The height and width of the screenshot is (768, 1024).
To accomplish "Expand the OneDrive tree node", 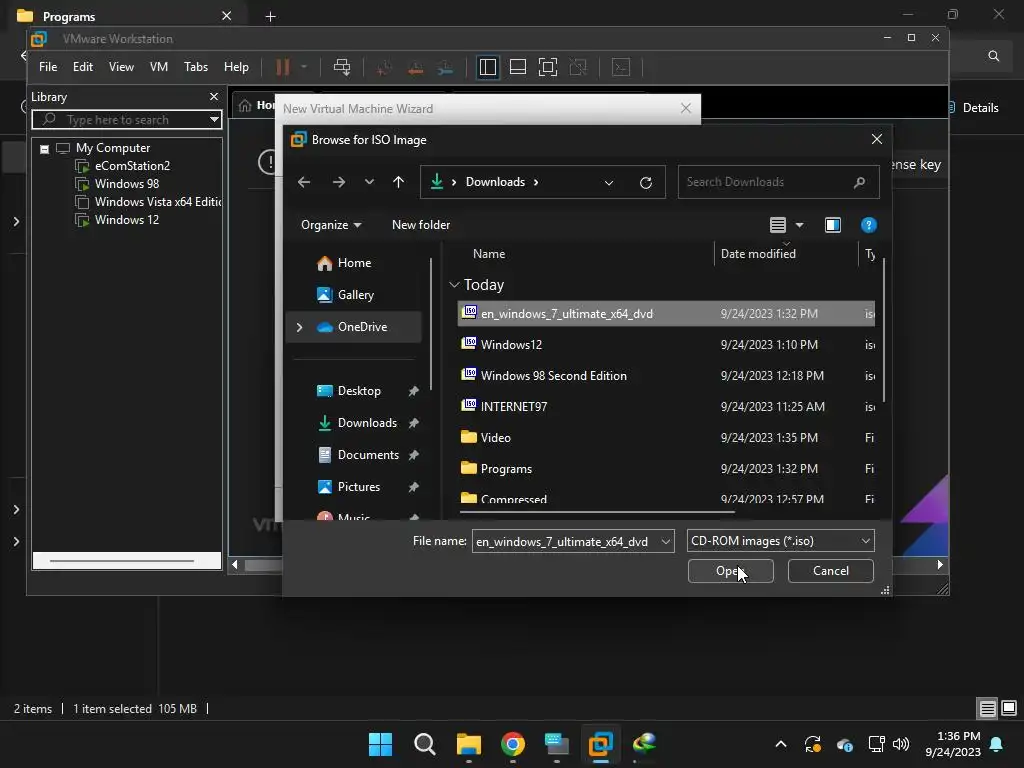I will [x=299, y=327].
